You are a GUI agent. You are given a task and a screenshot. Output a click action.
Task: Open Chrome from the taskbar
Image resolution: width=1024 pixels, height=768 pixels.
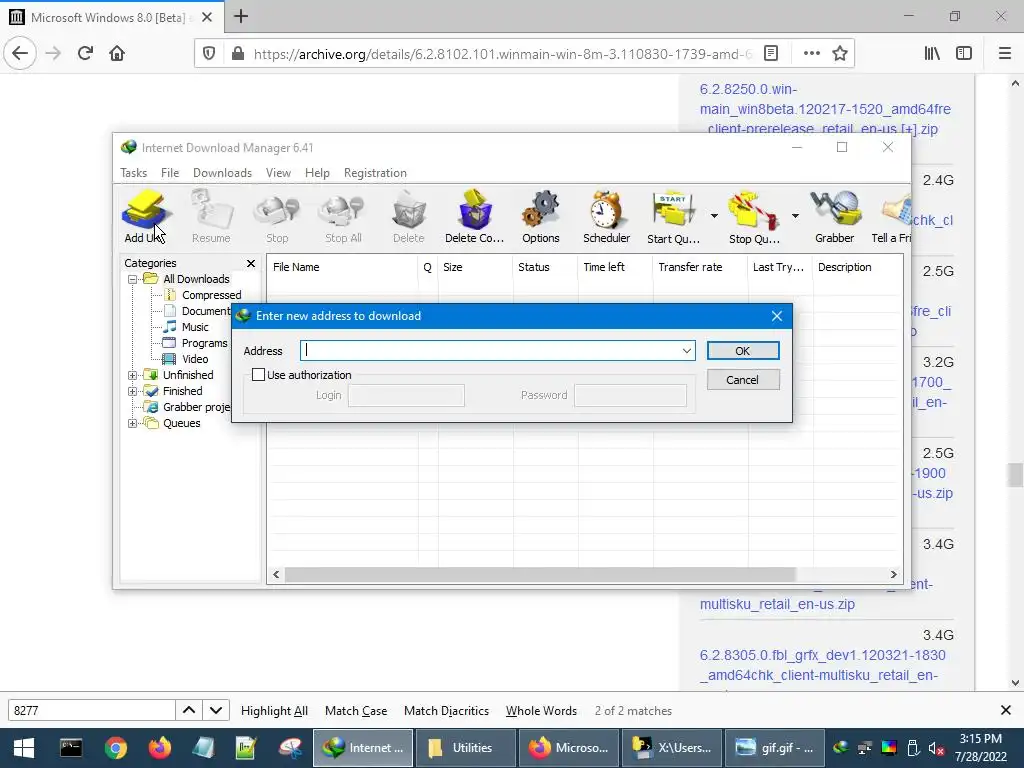coord(116,748)
